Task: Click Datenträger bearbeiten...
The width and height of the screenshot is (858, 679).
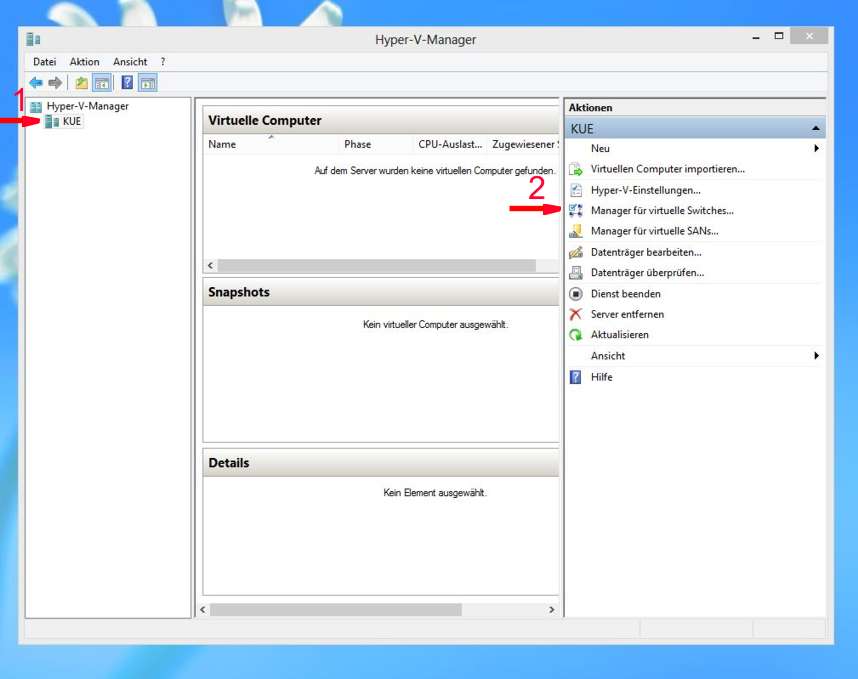Action: (646, 252)
